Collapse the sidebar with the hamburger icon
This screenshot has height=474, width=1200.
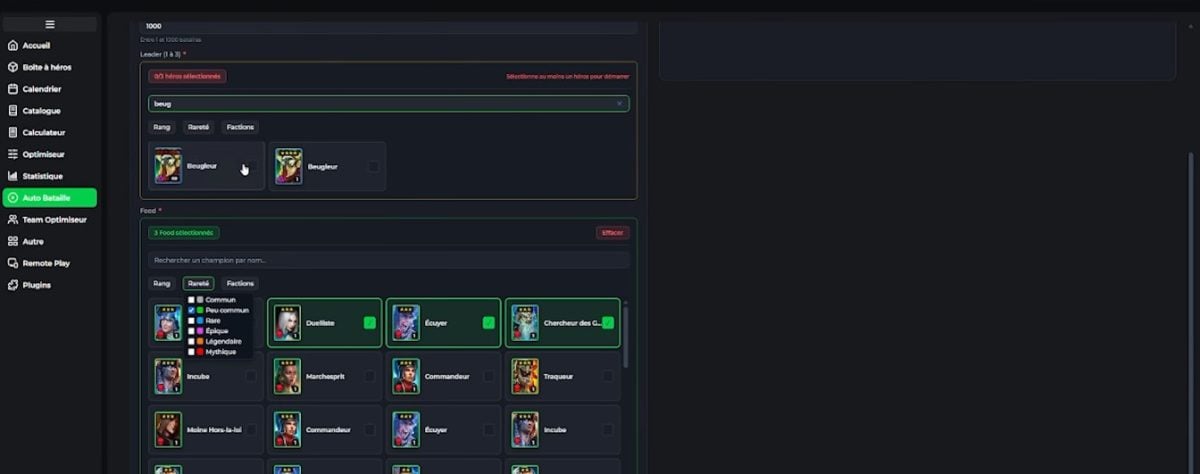pos(50,24)
